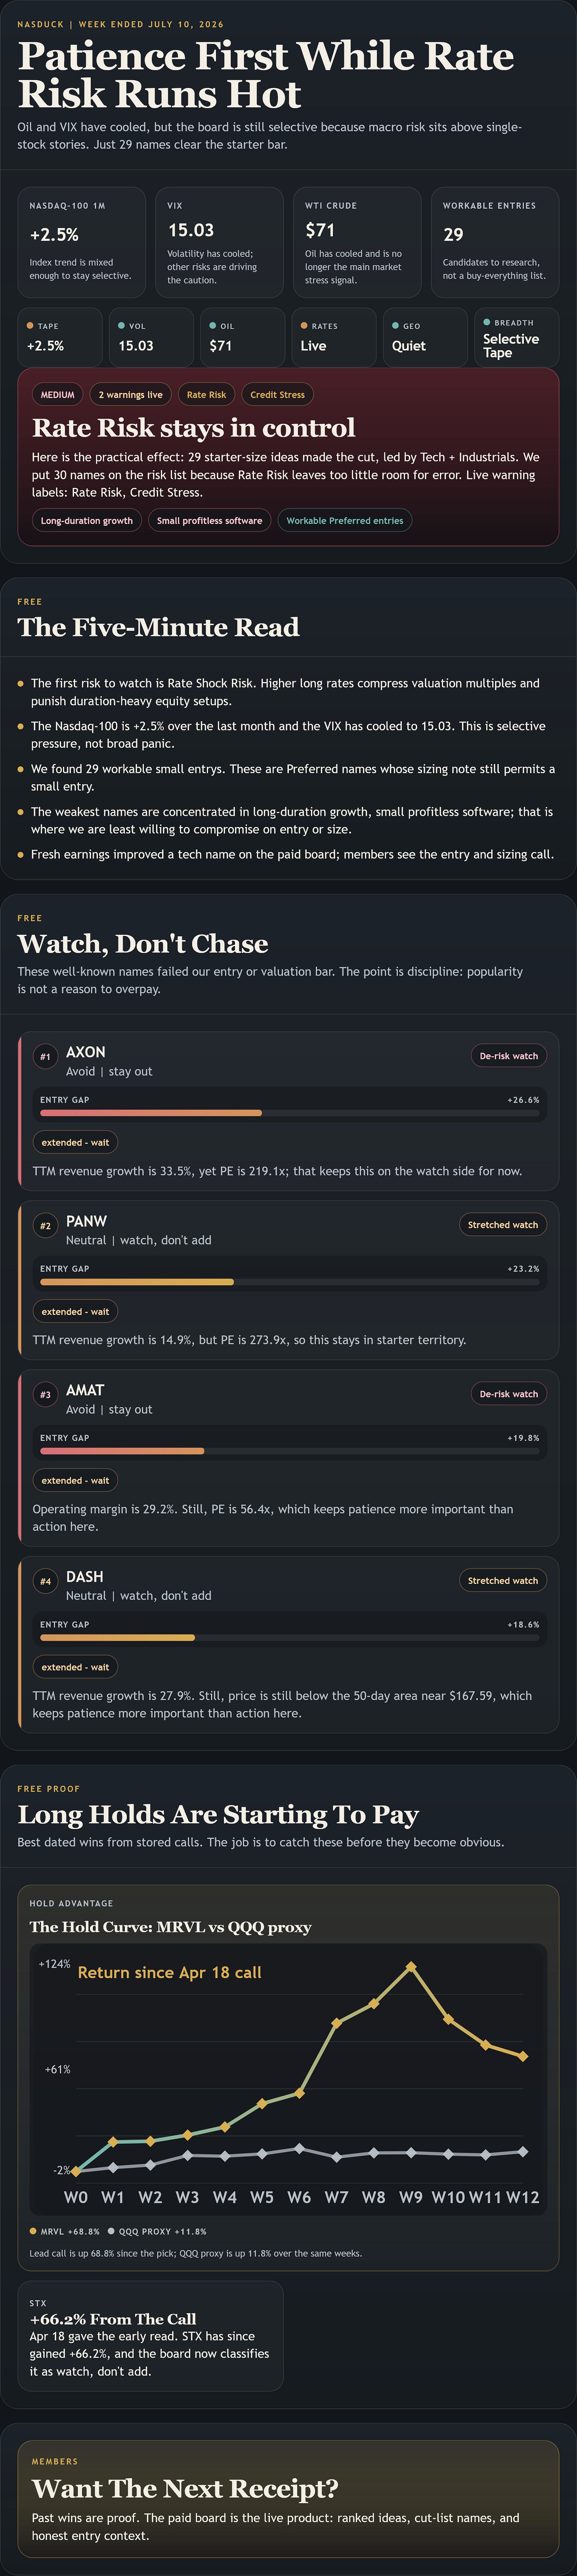Click the Stretched watch badge on PANW
Image resolution: width=577 pixels, height=2576 pixels.
tap(503, 1225)
